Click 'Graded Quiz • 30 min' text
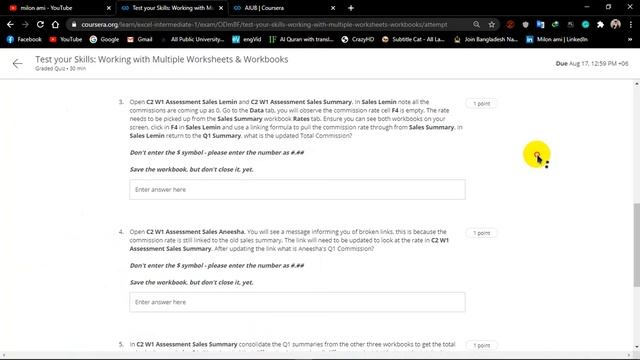The height and width of the screenshot is (360, 640). (x=60, y=69)
